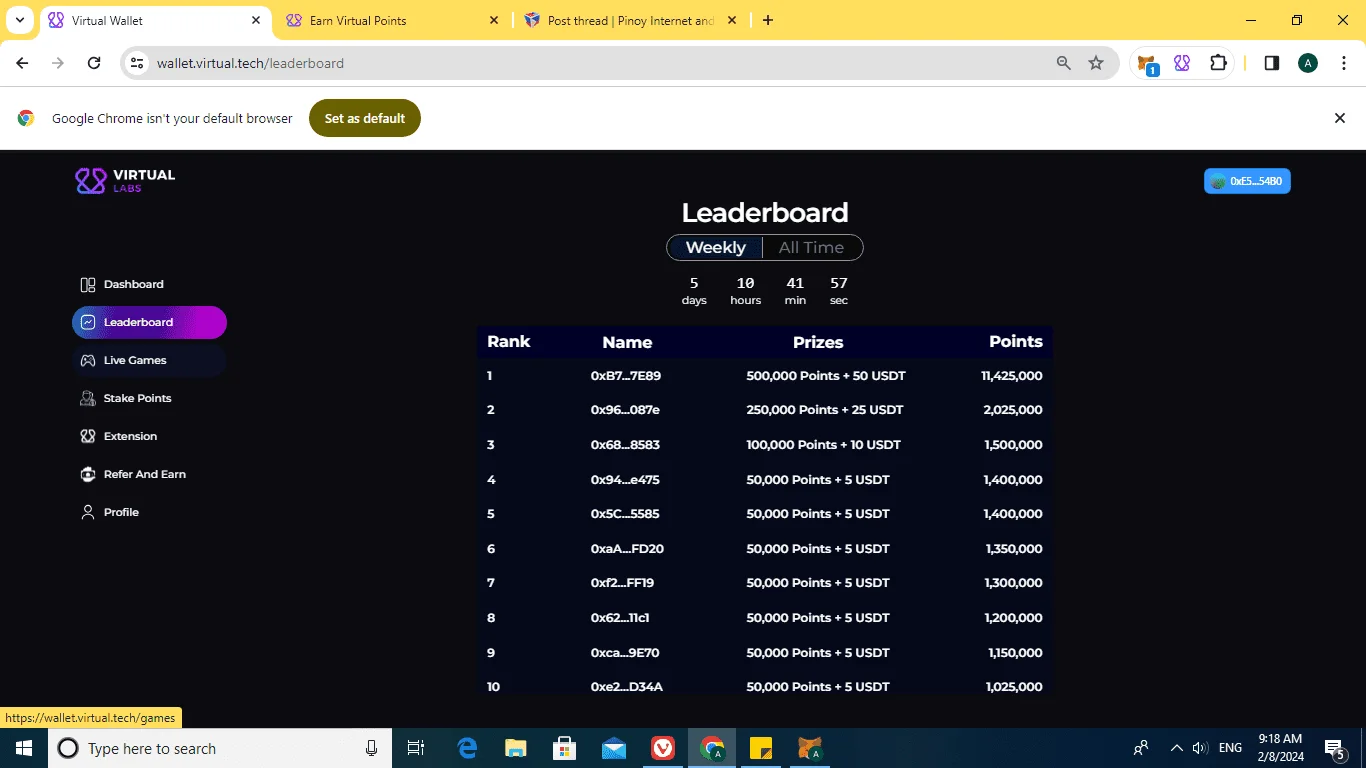
Task: Click the name 0x96...087e
Action: [x=625, y=410]
